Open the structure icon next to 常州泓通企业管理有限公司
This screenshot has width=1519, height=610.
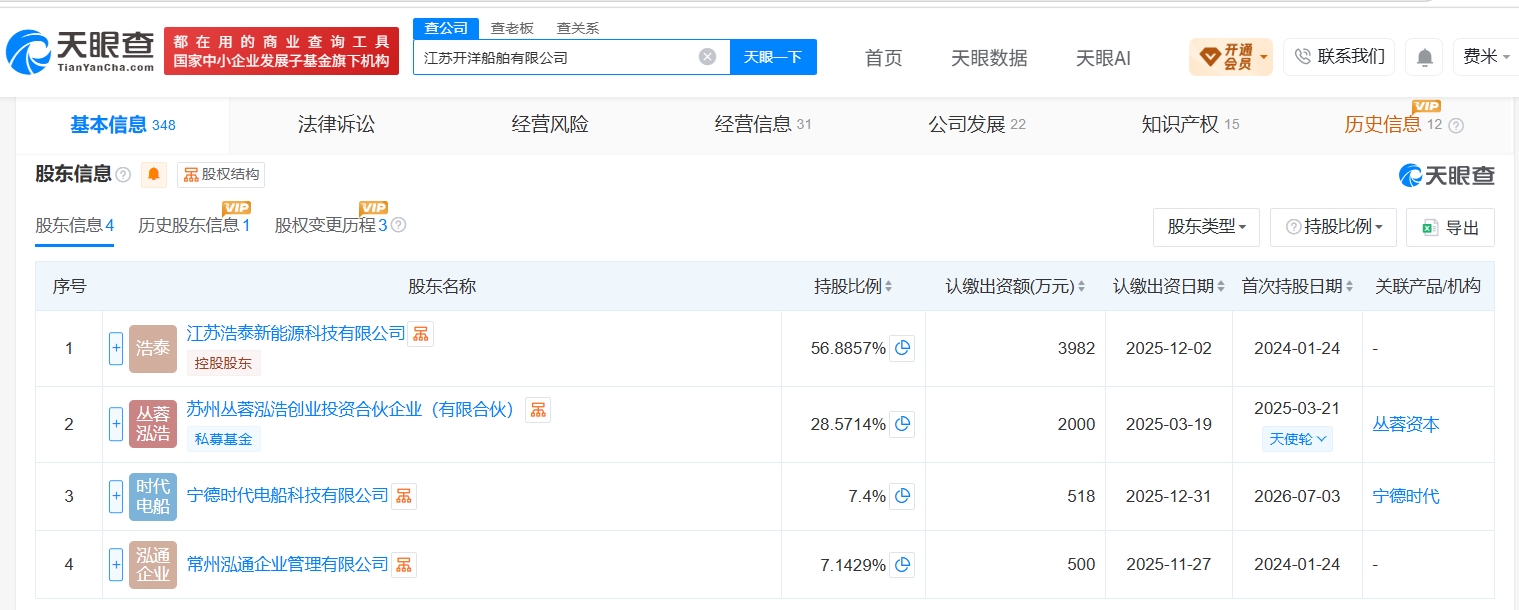(x=403, y=564)
